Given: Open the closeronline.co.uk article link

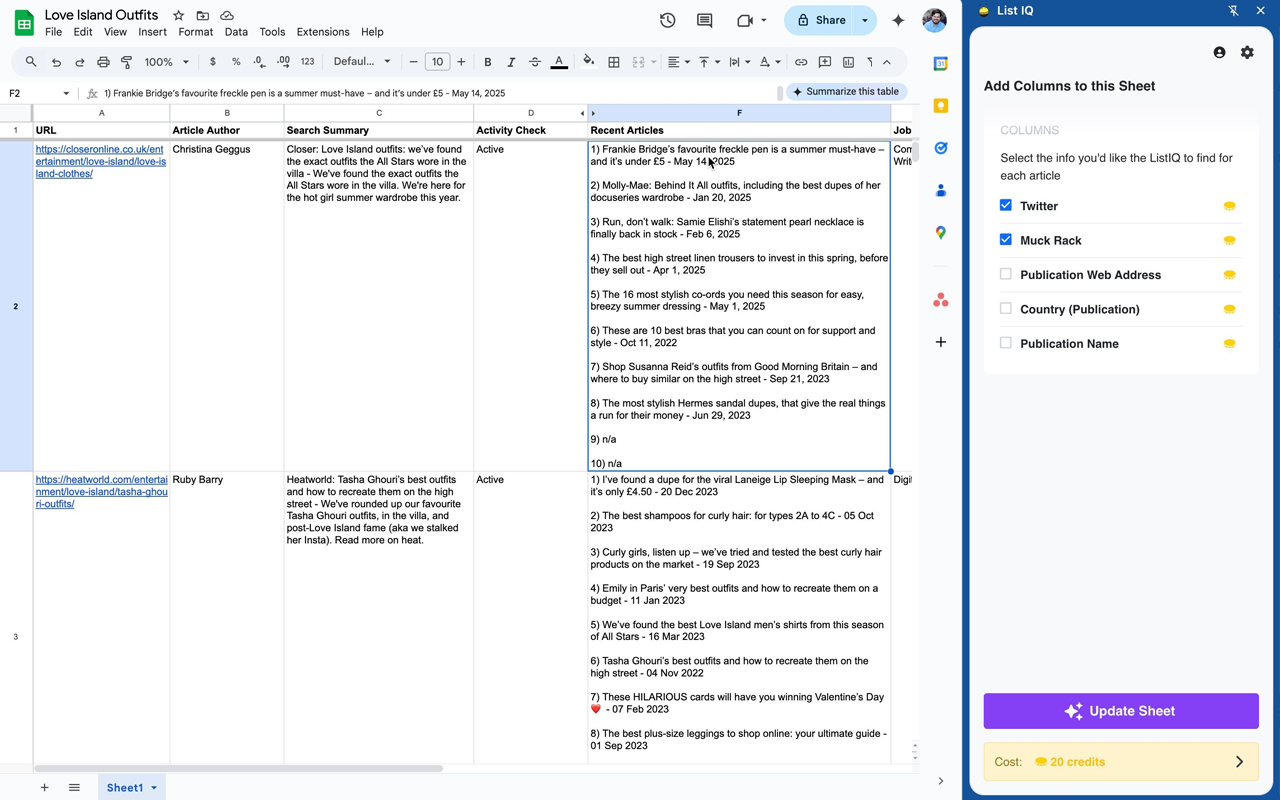Looking at the screenshot, I should (100, 161).
